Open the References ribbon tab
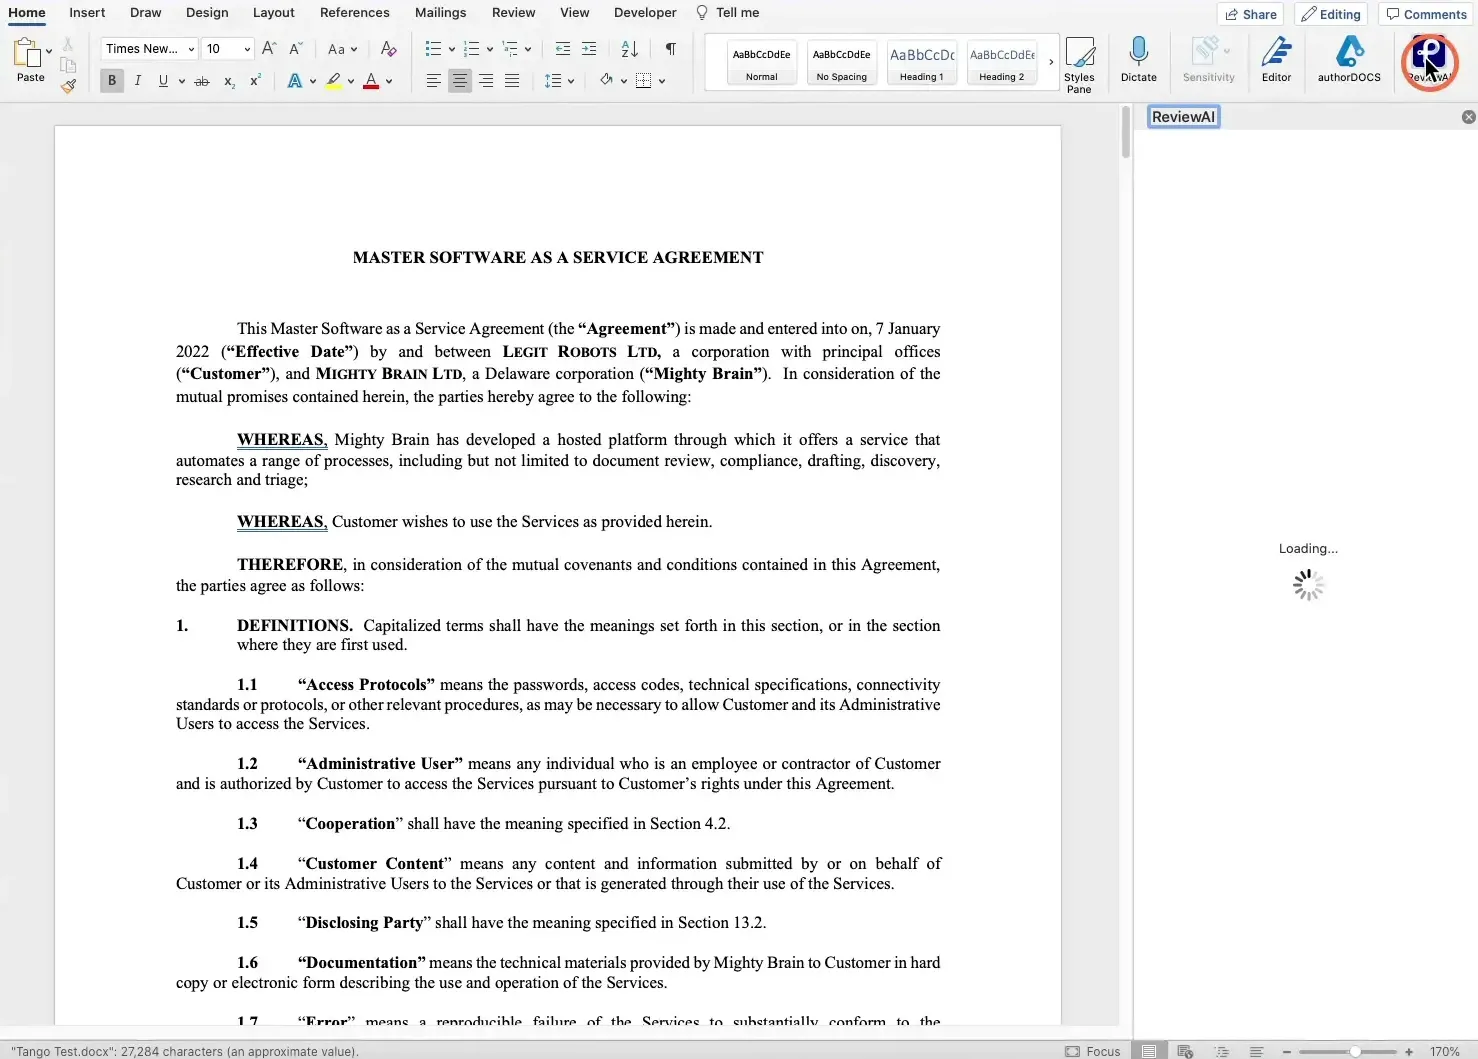 [354, 13]
